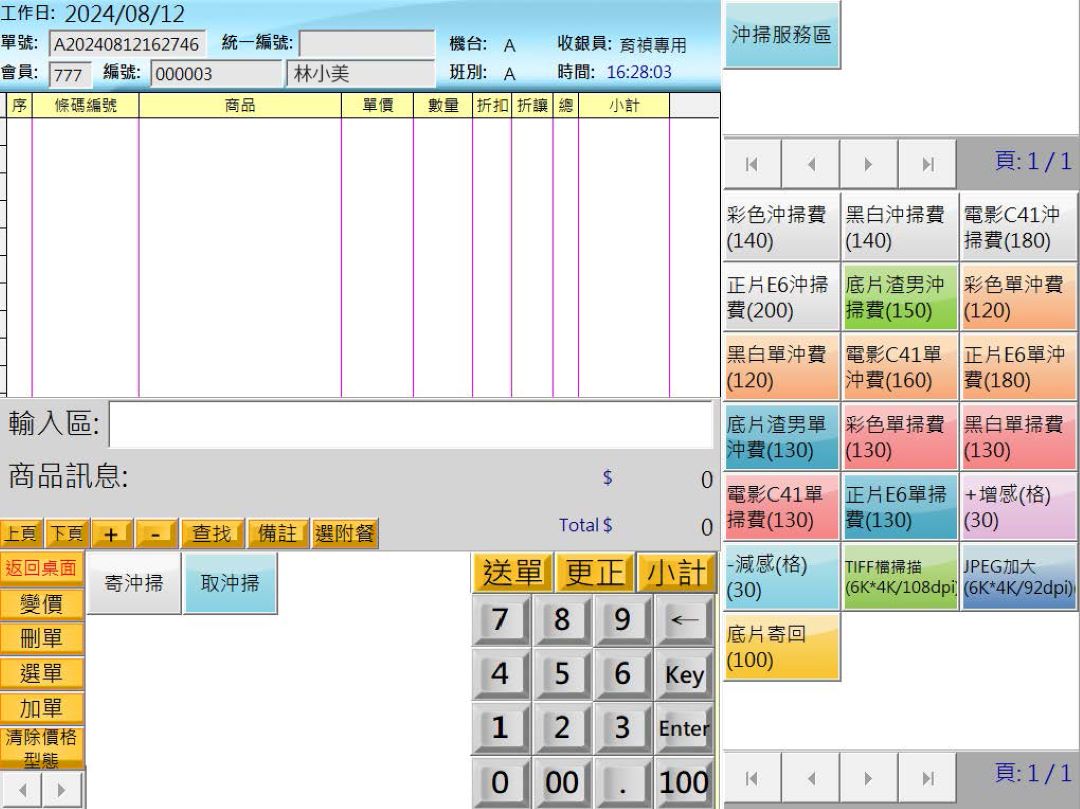Viewport: 1080px width, 809px height.
Task: Pick JPEG加大(6K*4K/92dpi) option
Action: (x=1018, y=578)
